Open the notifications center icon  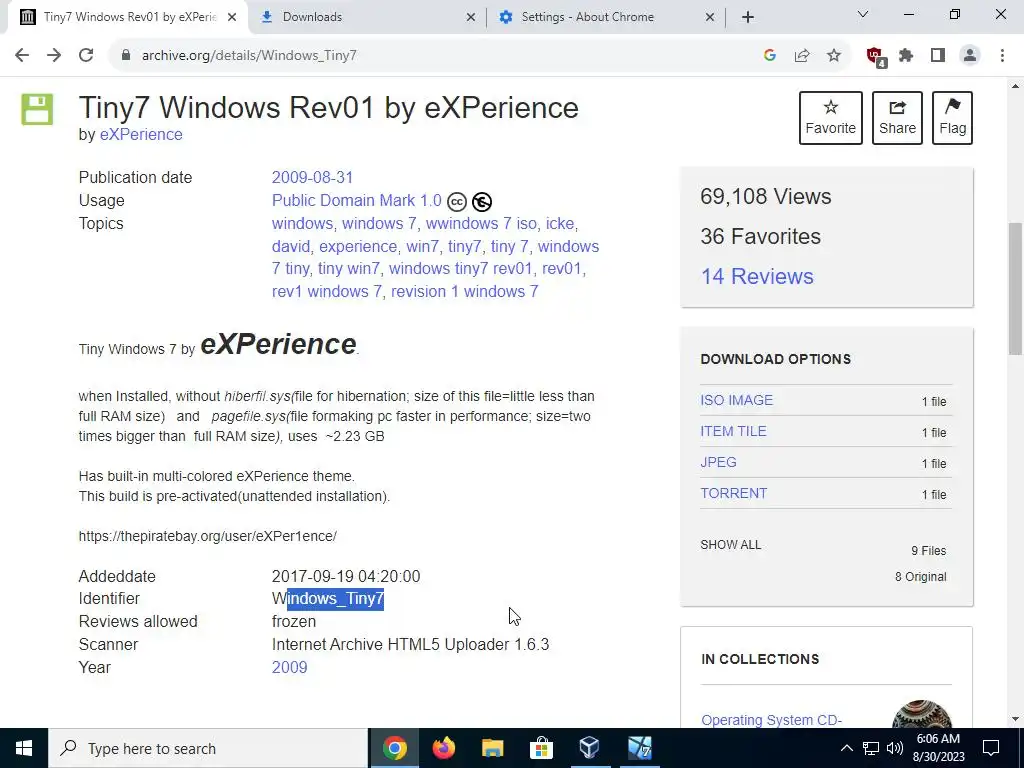pos(991,748)
